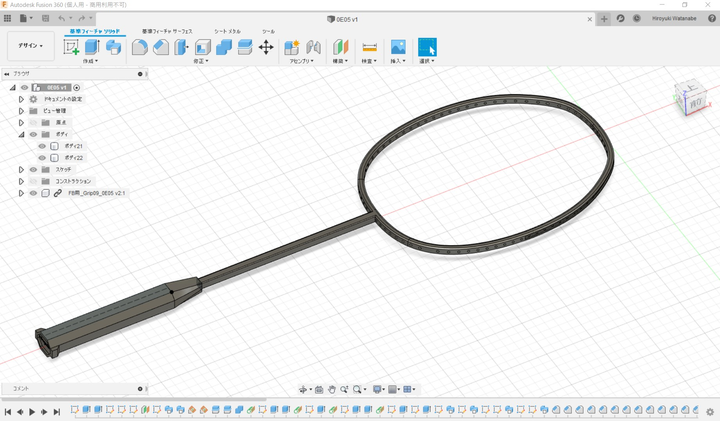Expand the ドキュメントの設定 tree node
The image size is (720, 421).
(21, 99)
